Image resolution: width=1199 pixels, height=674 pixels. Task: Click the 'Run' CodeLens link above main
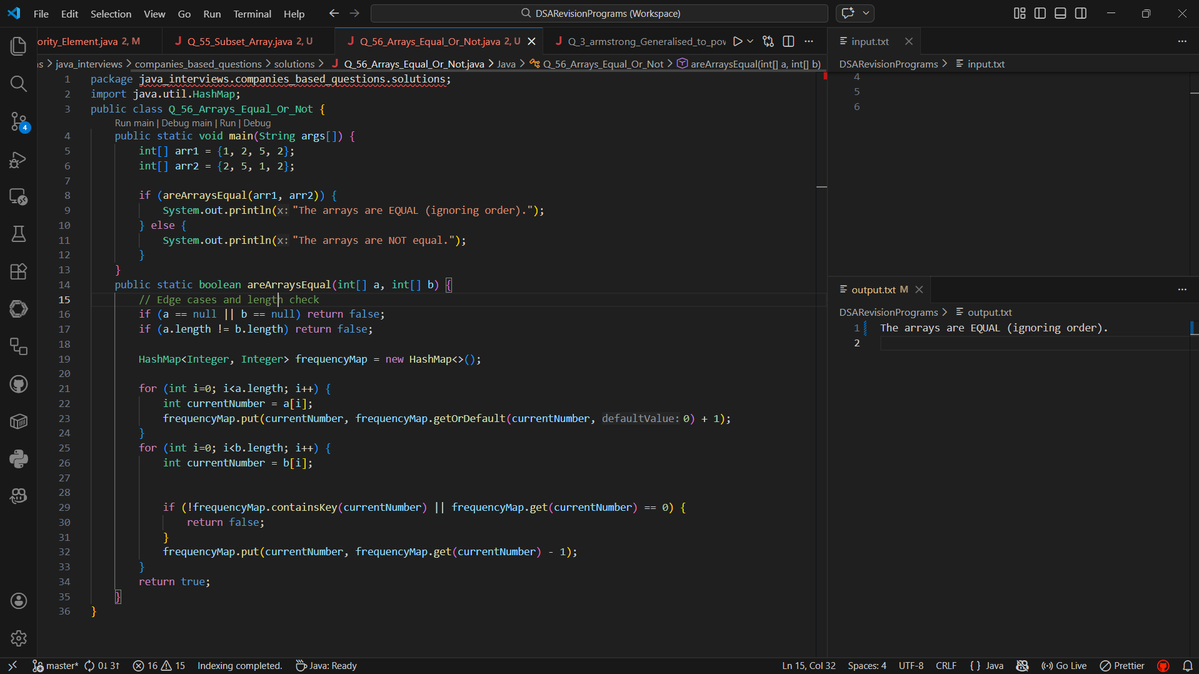click(x=228, y=122)
